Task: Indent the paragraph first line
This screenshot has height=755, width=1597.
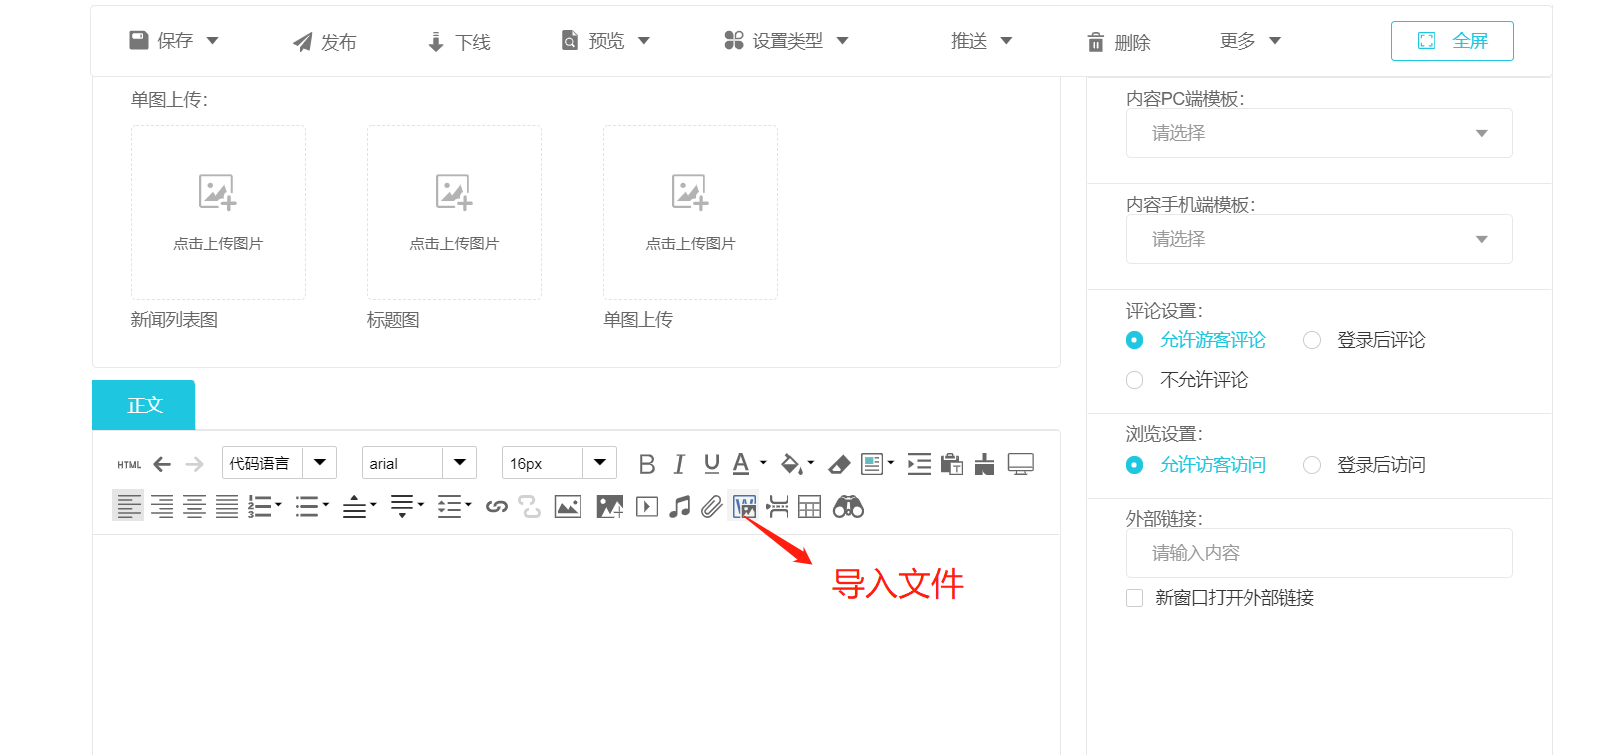Action: coord(919,464)
